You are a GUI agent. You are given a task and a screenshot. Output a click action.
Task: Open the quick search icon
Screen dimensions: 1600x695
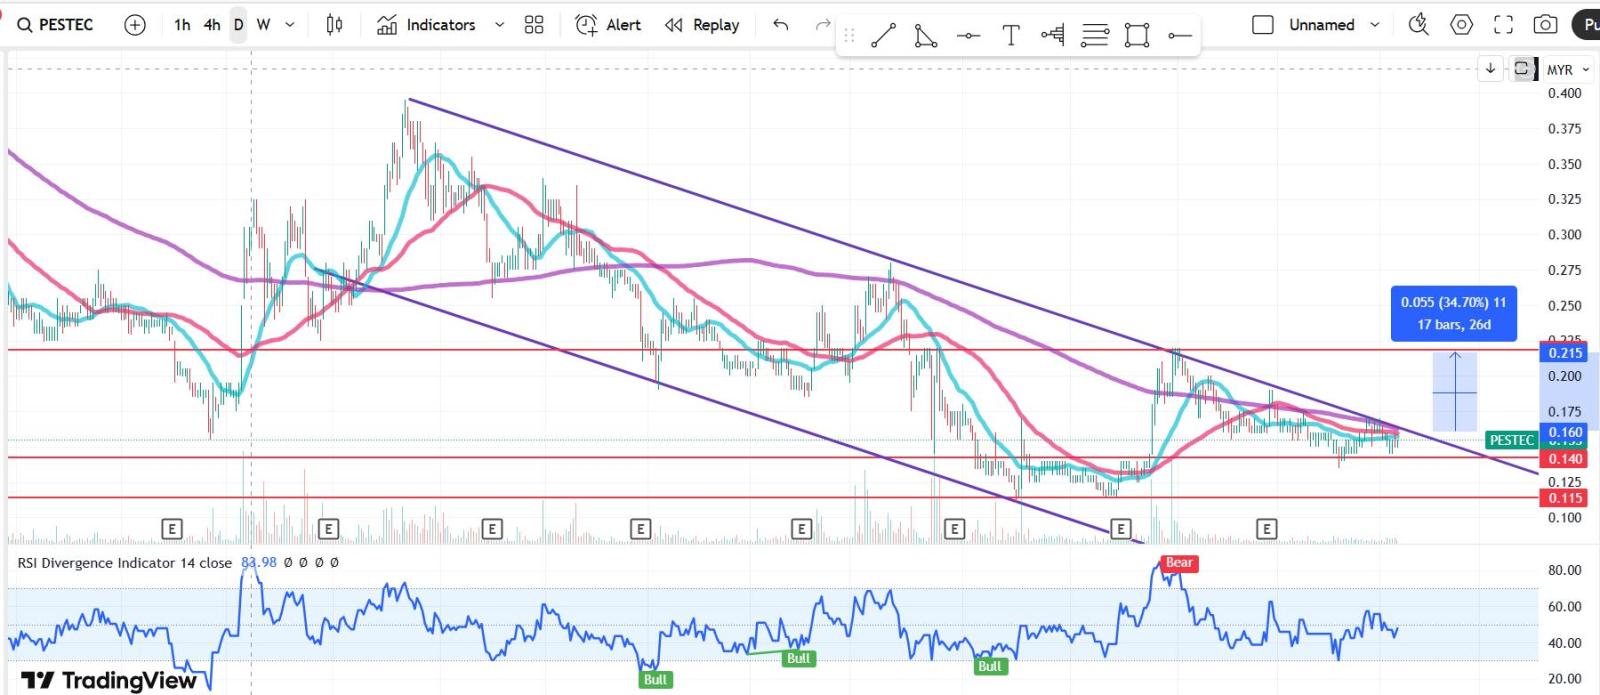click(x=1418, y=25)
